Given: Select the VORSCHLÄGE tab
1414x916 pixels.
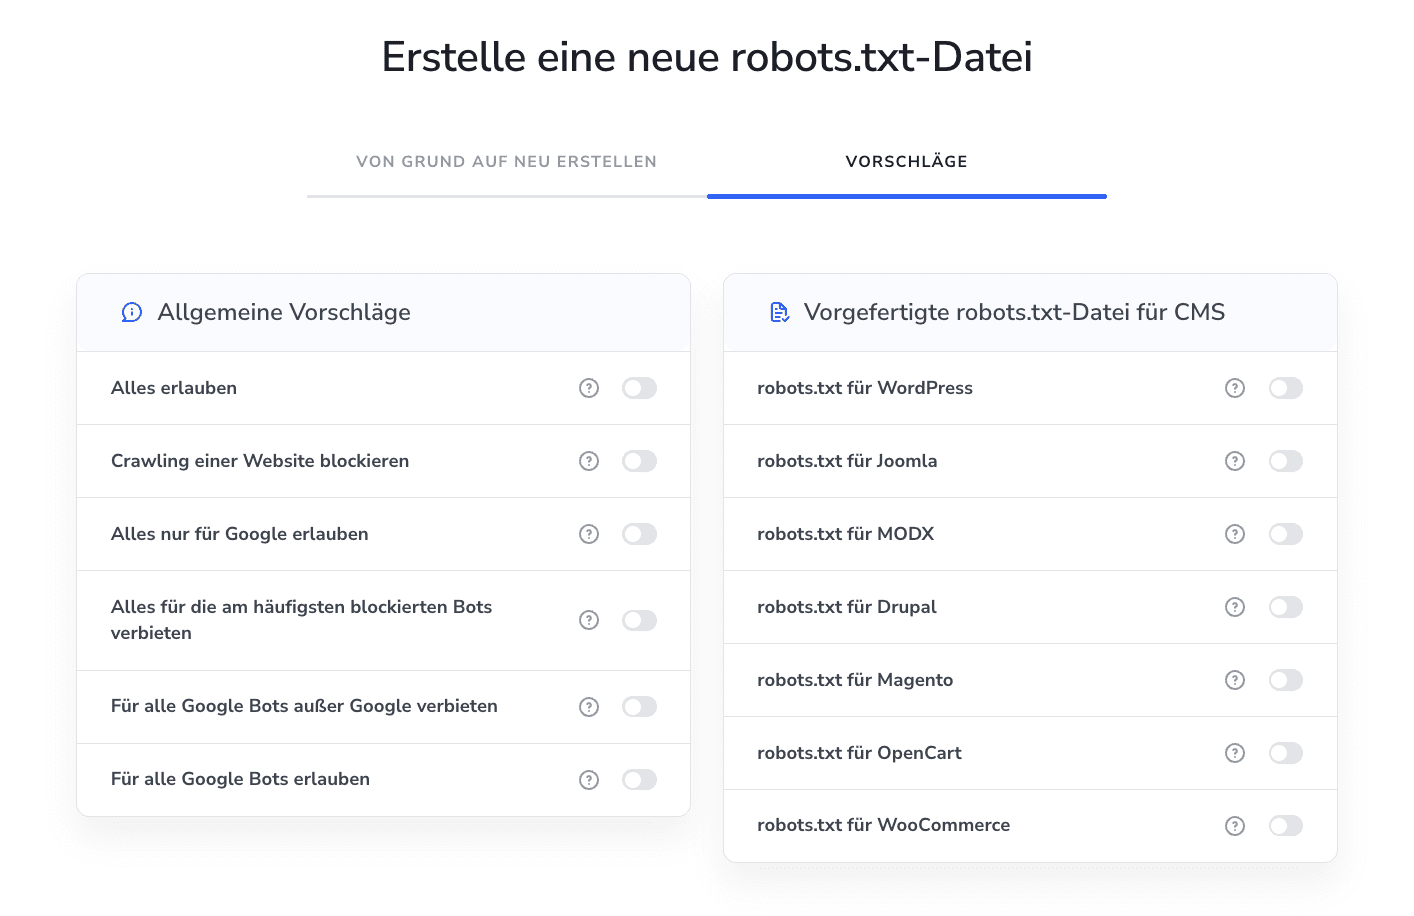Looking at the screenshot, I should point(906,161).
